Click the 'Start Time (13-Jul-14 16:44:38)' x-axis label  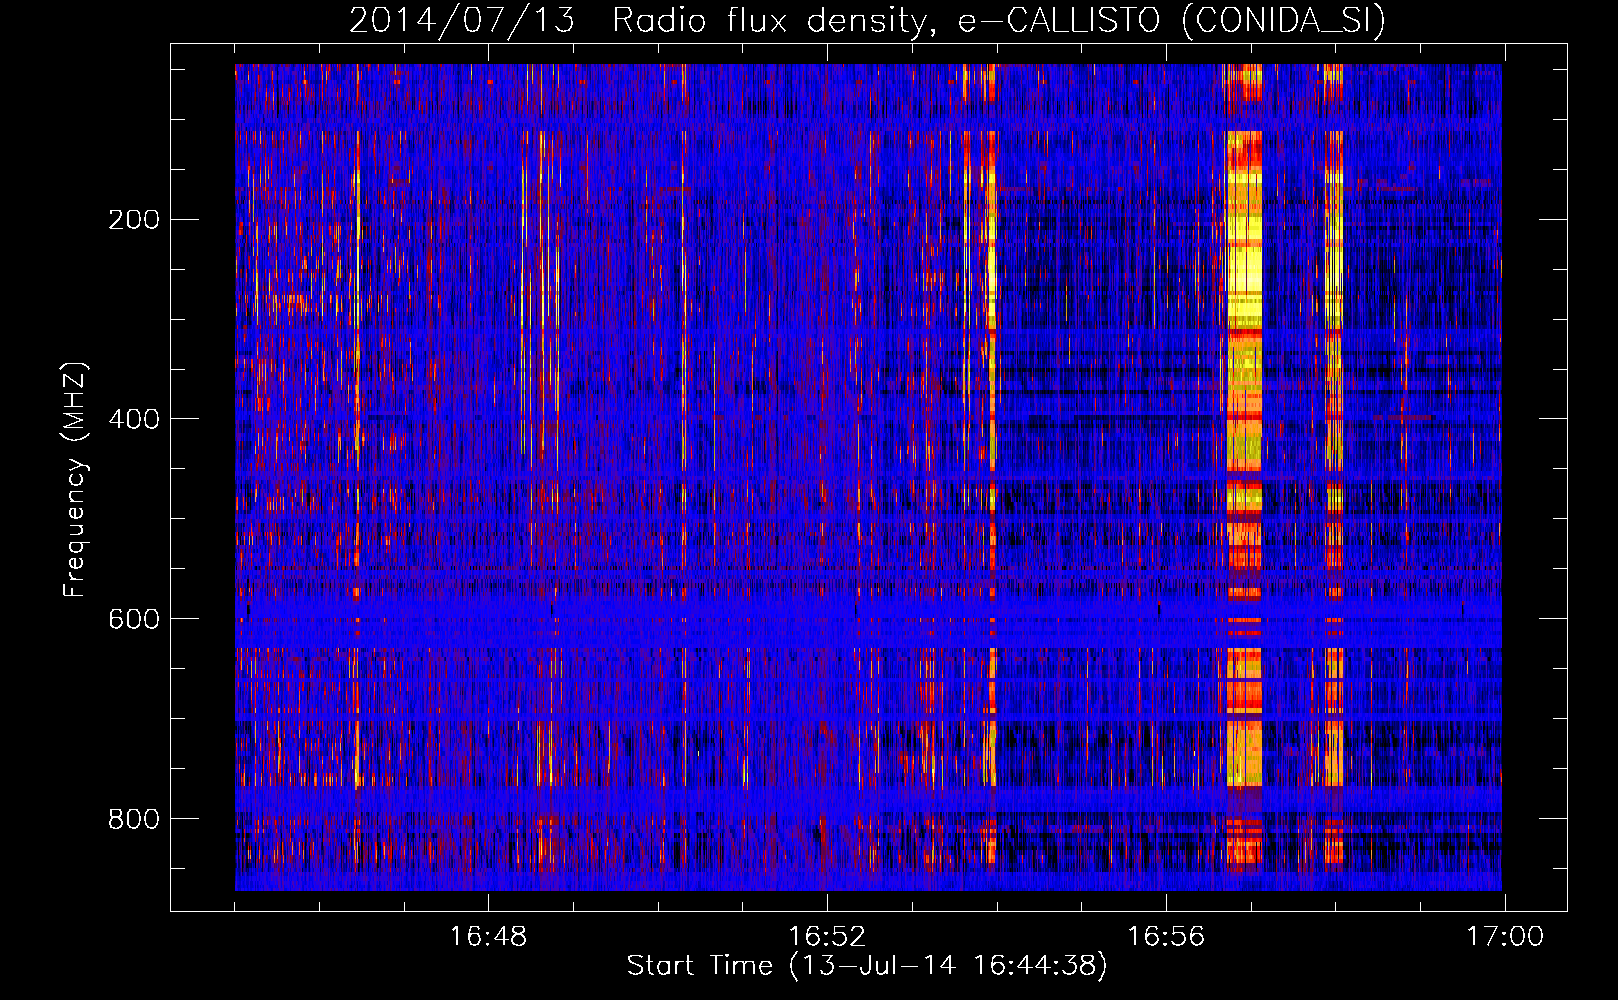[867, 966]
